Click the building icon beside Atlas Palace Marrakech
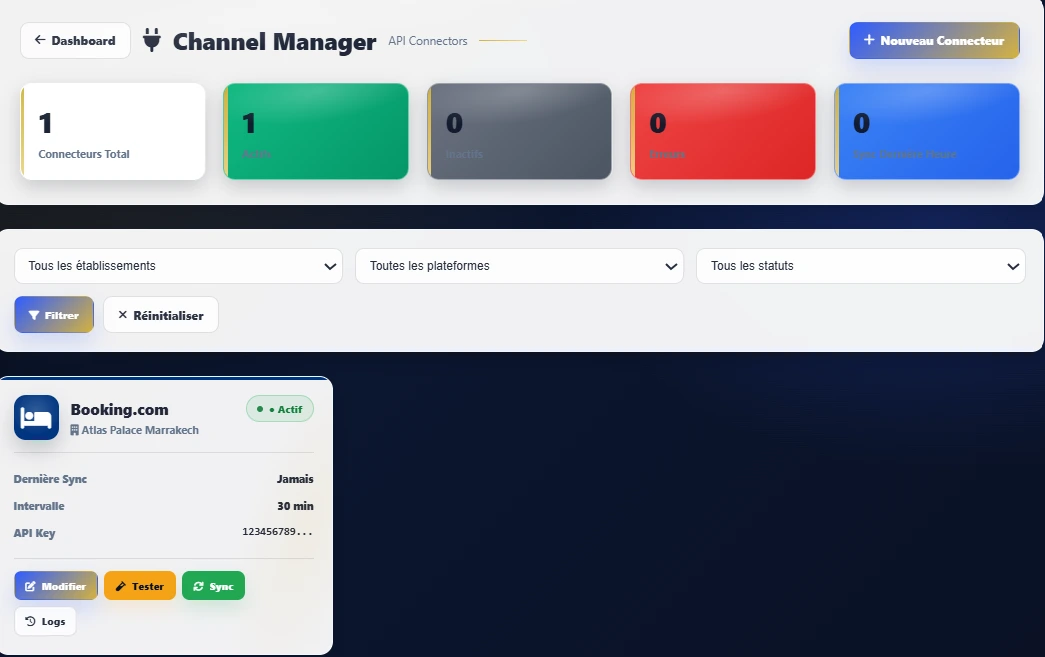The image size is (1045, 657). coord(77,430)
